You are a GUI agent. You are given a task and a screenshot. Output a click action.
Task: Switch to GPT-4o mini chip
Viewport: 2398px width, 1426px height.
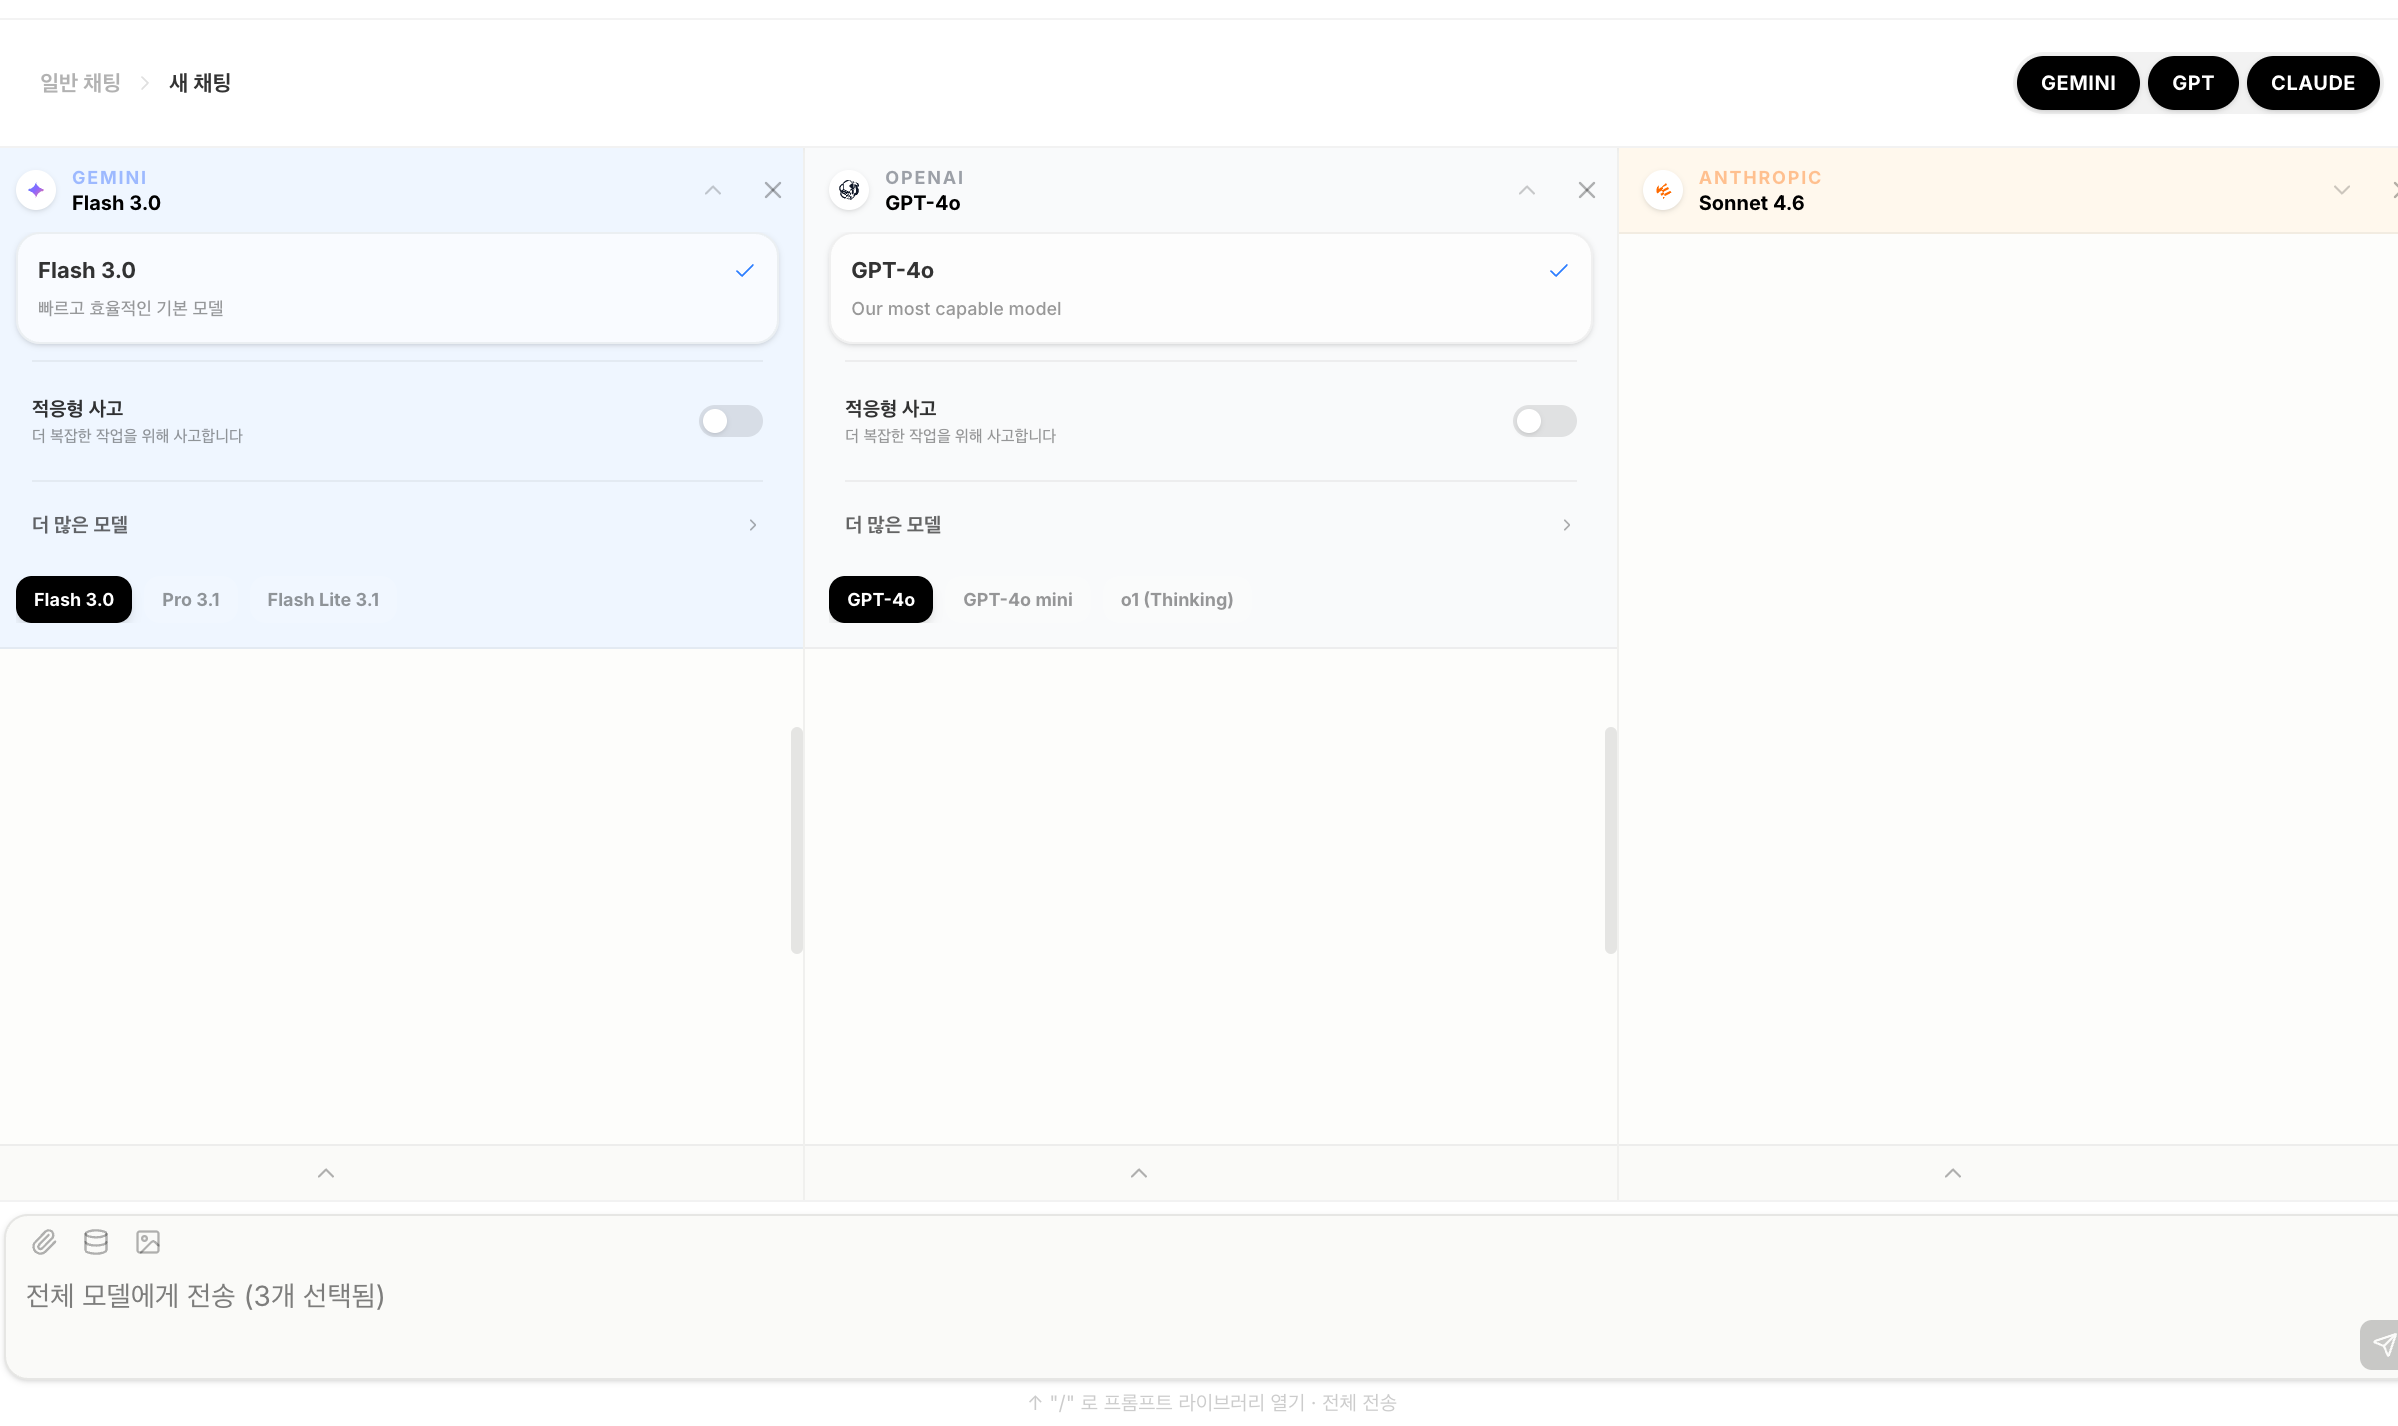[1018, 599]
